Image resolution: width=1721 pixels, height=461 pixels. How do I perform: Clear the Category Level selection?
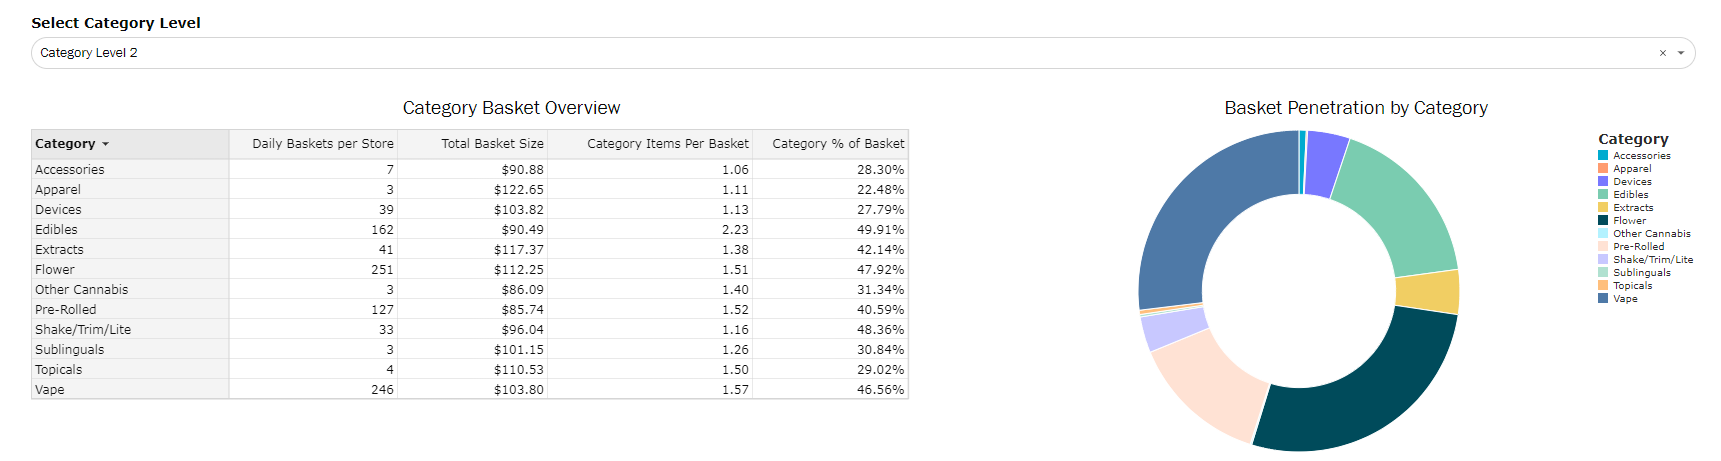[1663, 53]
